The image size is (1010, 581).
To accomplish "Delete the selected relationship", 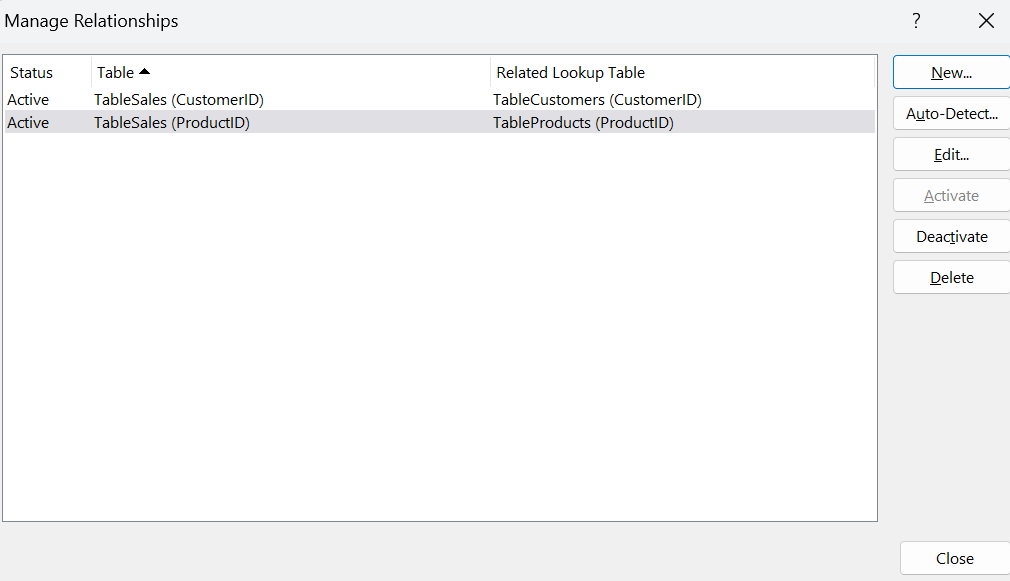I will pos(951,278).
